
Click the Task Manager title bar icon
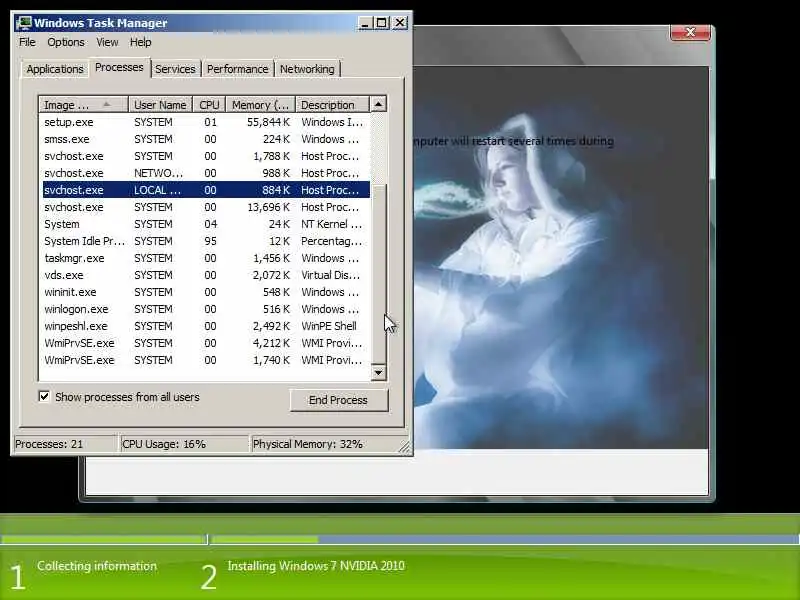(x=23, y=23)
